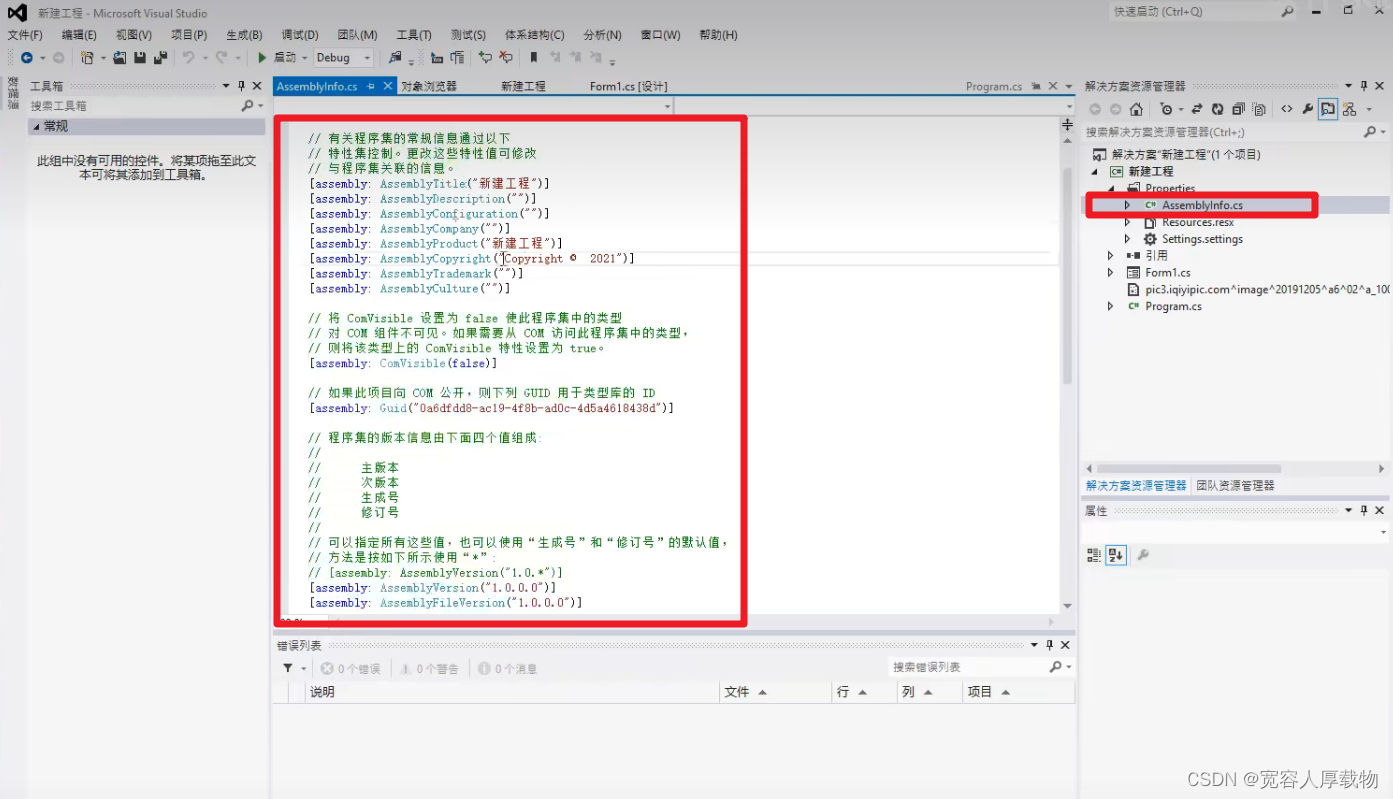Expand the Resources.resx tree node
The height and width of the screenshot is (799, 1393).
pyautogui.click(x=1127, y=222)
